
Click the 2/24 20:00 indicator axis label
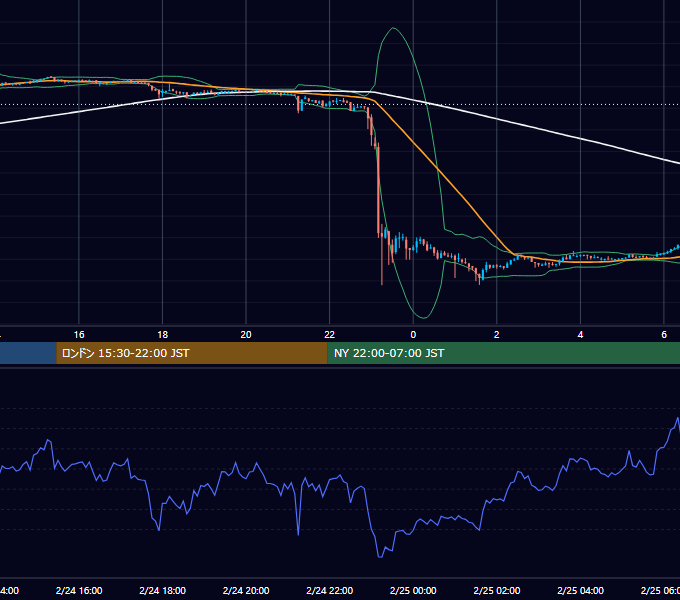point(246,590)
